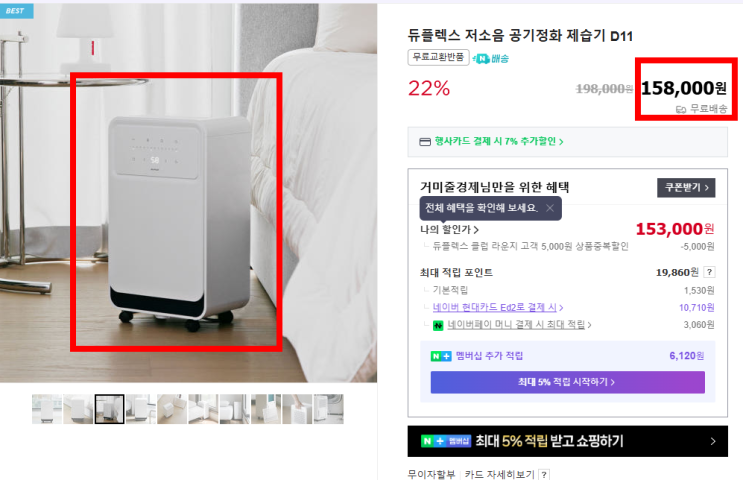Open the arrow on 최대 5% 적립 받고 쇼핑하기 banner
This screenshot has width=743, height=480.
(713, 441)
